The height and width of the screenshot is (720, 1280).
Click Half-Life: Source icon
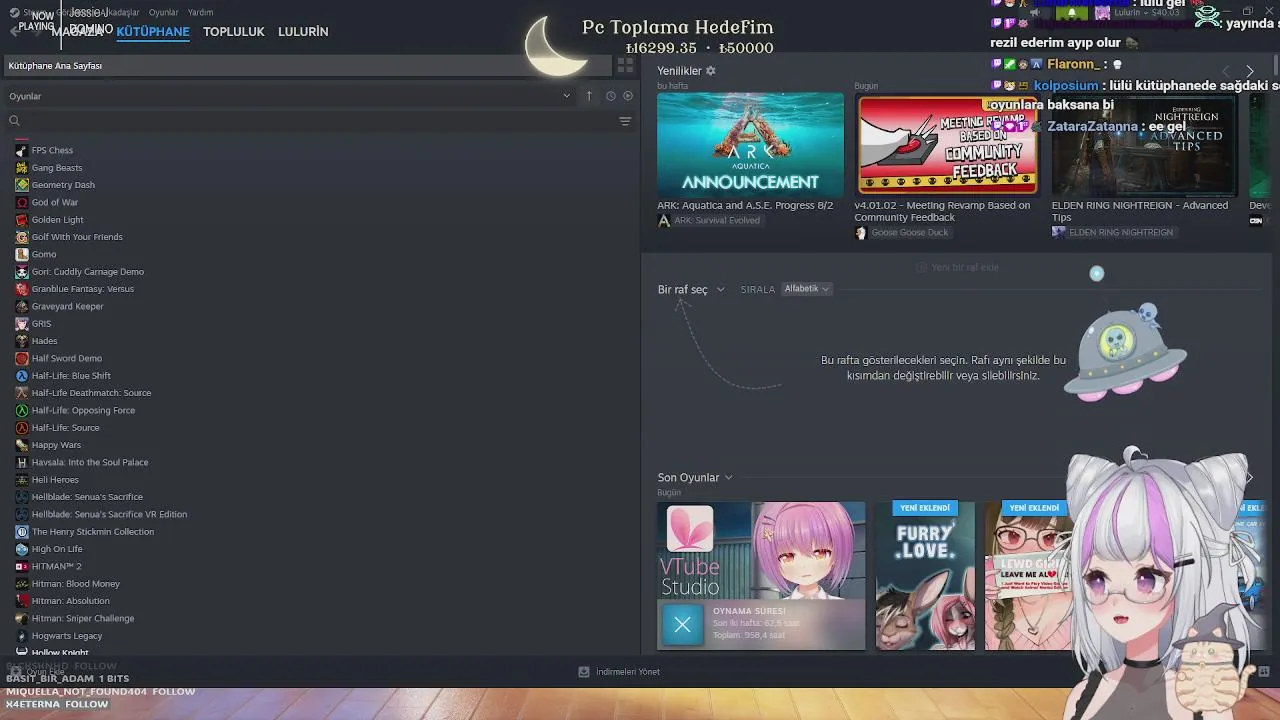pos(22,428)
